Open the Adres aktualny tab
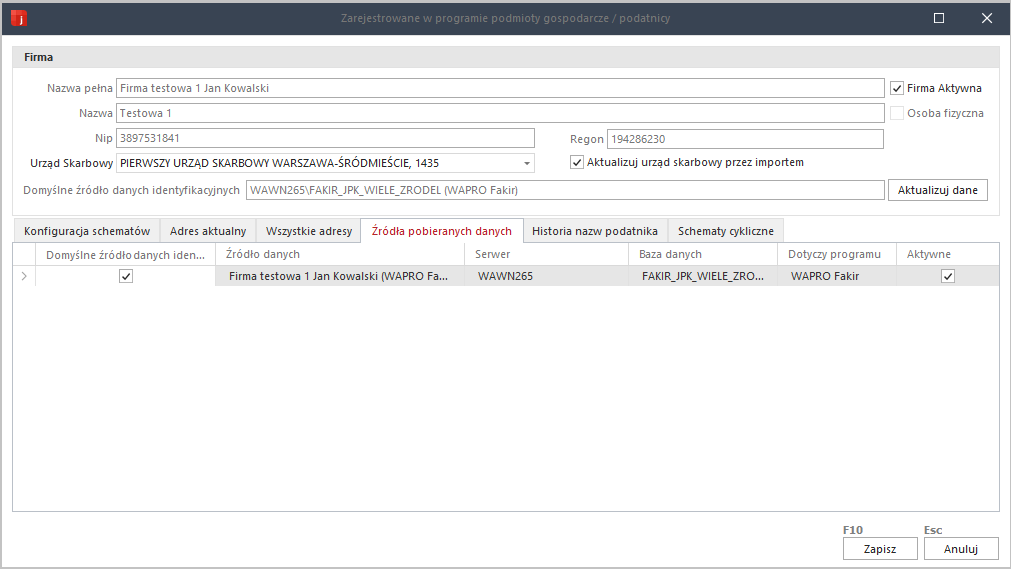1011x569 pixels. (x=208, y=231)
